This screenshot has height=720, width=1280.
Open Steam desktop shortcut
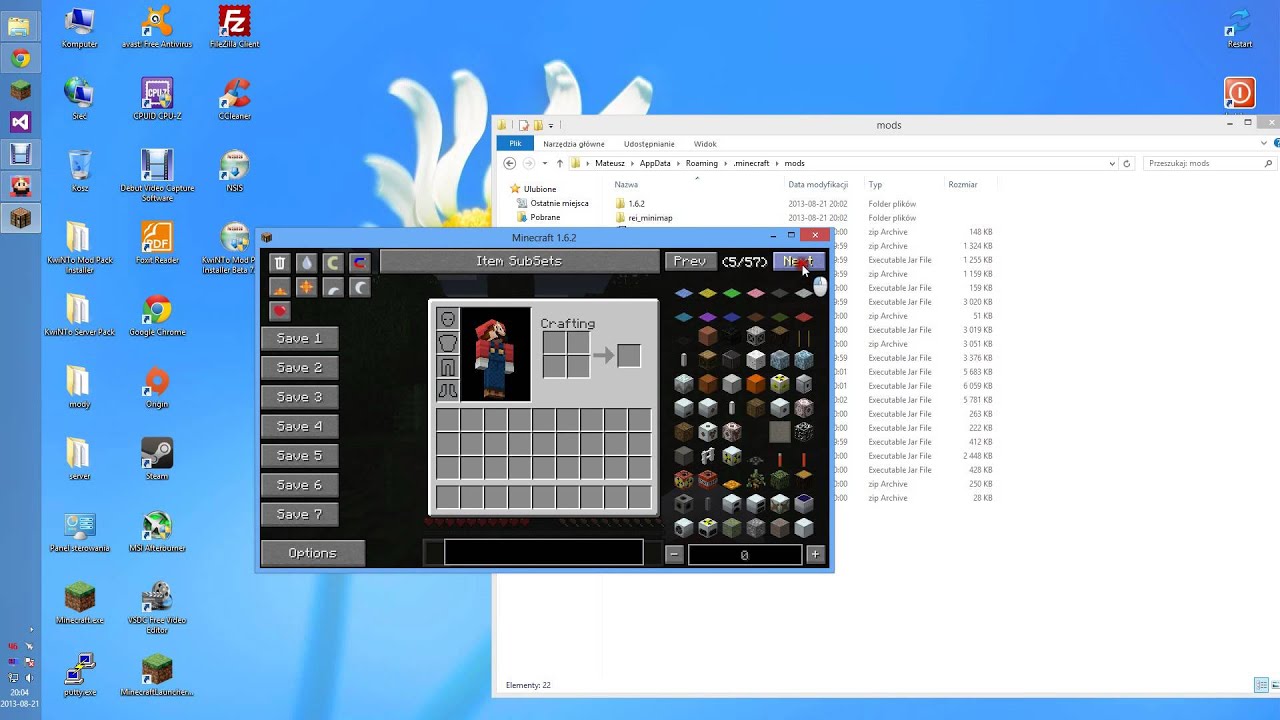pos(157,459)
